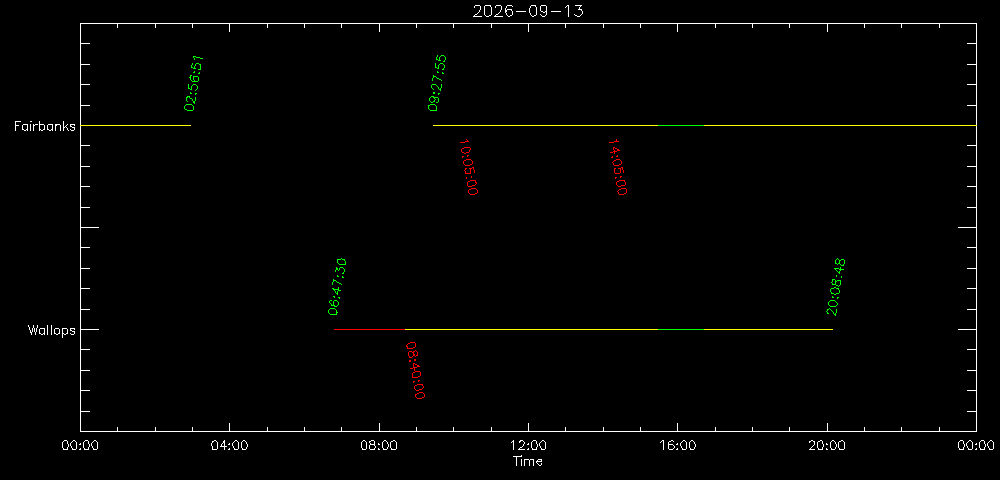Click the 16:00 tick label

[677, 445]
